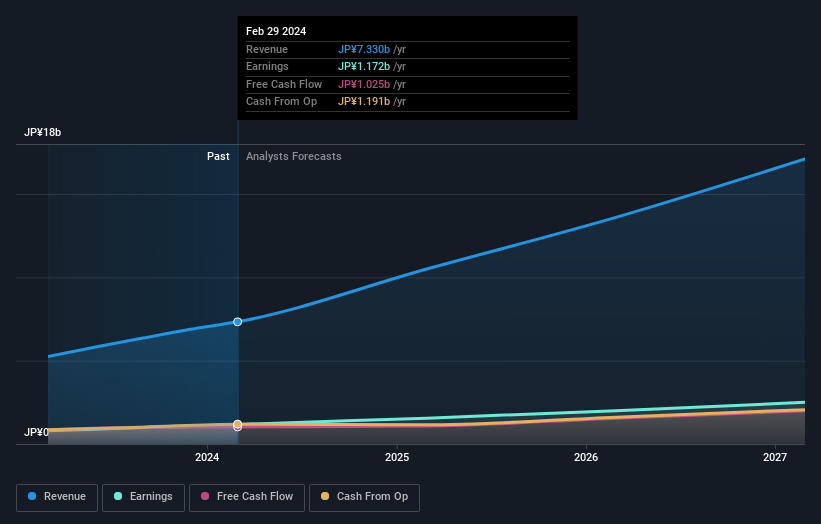The width and height of the screenshot is (821, 524).
Task: Click the JP¥7.330b revenue value
Action: (x=364, y=49)
